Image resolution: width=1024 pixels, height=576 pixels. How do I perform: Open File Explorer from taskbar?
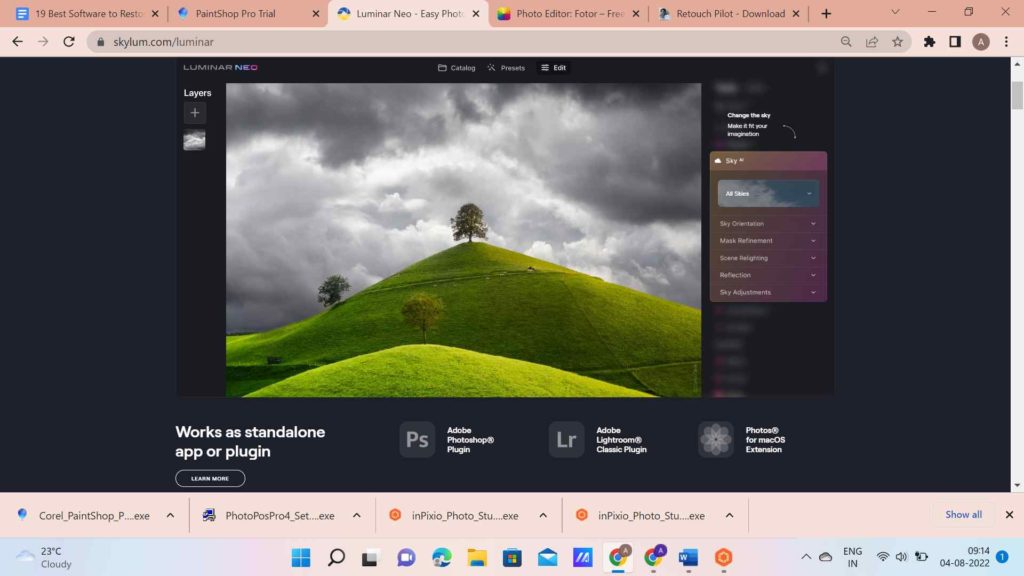coord(477,557)
